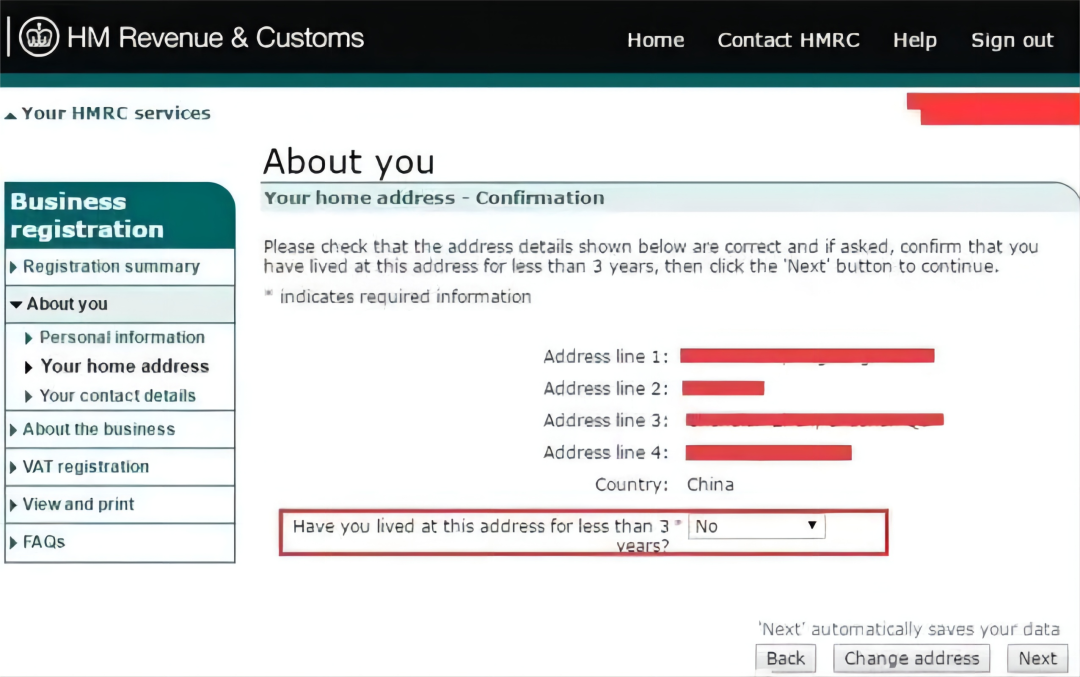Screen dimensions: 1080x677
Task: Open Contact HMRC in the header
Action: pos(788,40)
